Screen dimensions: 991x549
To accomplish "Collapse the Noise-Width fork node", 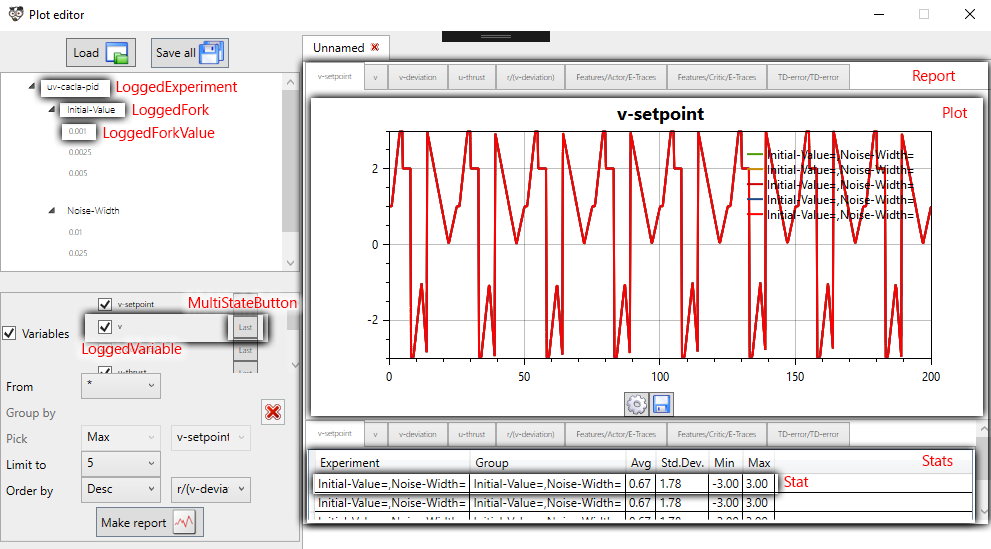I will click(x=52, y=210).
